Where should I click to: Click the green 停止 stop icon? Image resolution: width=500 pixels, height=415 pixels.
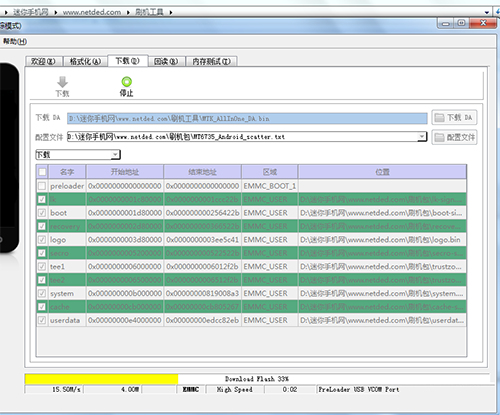(126, 82)
